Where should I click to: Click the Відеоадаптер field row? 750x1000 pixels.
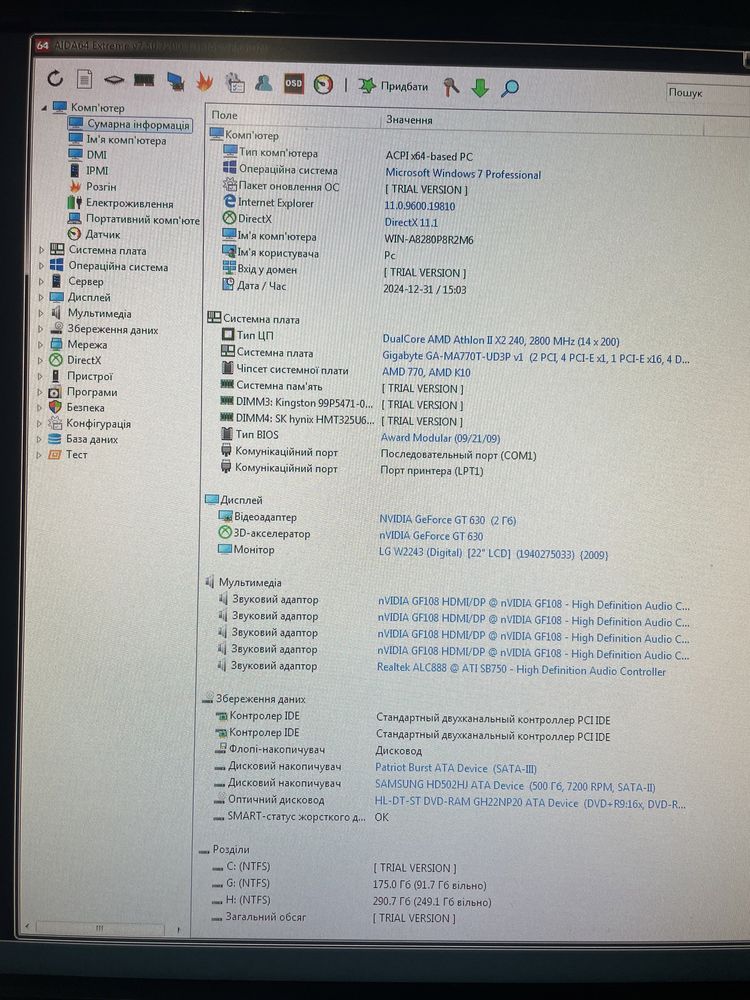tap(367, 518)
